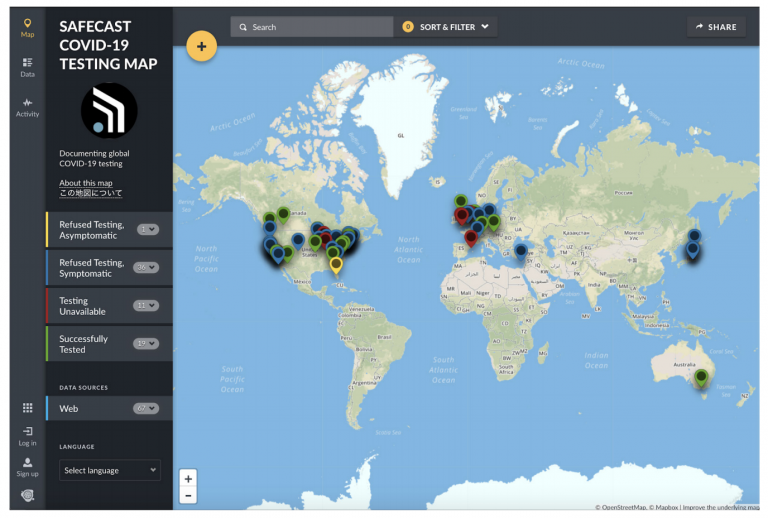Open the apps grid icon in sidebar
The image size is (768, 518).
pos(27,408)
